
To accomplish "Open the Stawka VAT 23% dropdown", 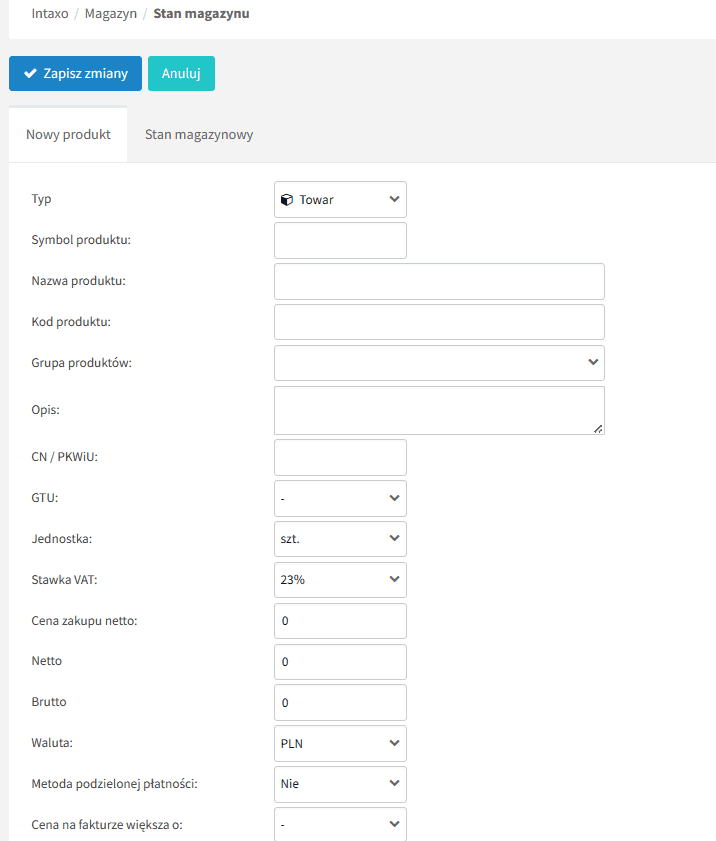I will coord(340,580).
